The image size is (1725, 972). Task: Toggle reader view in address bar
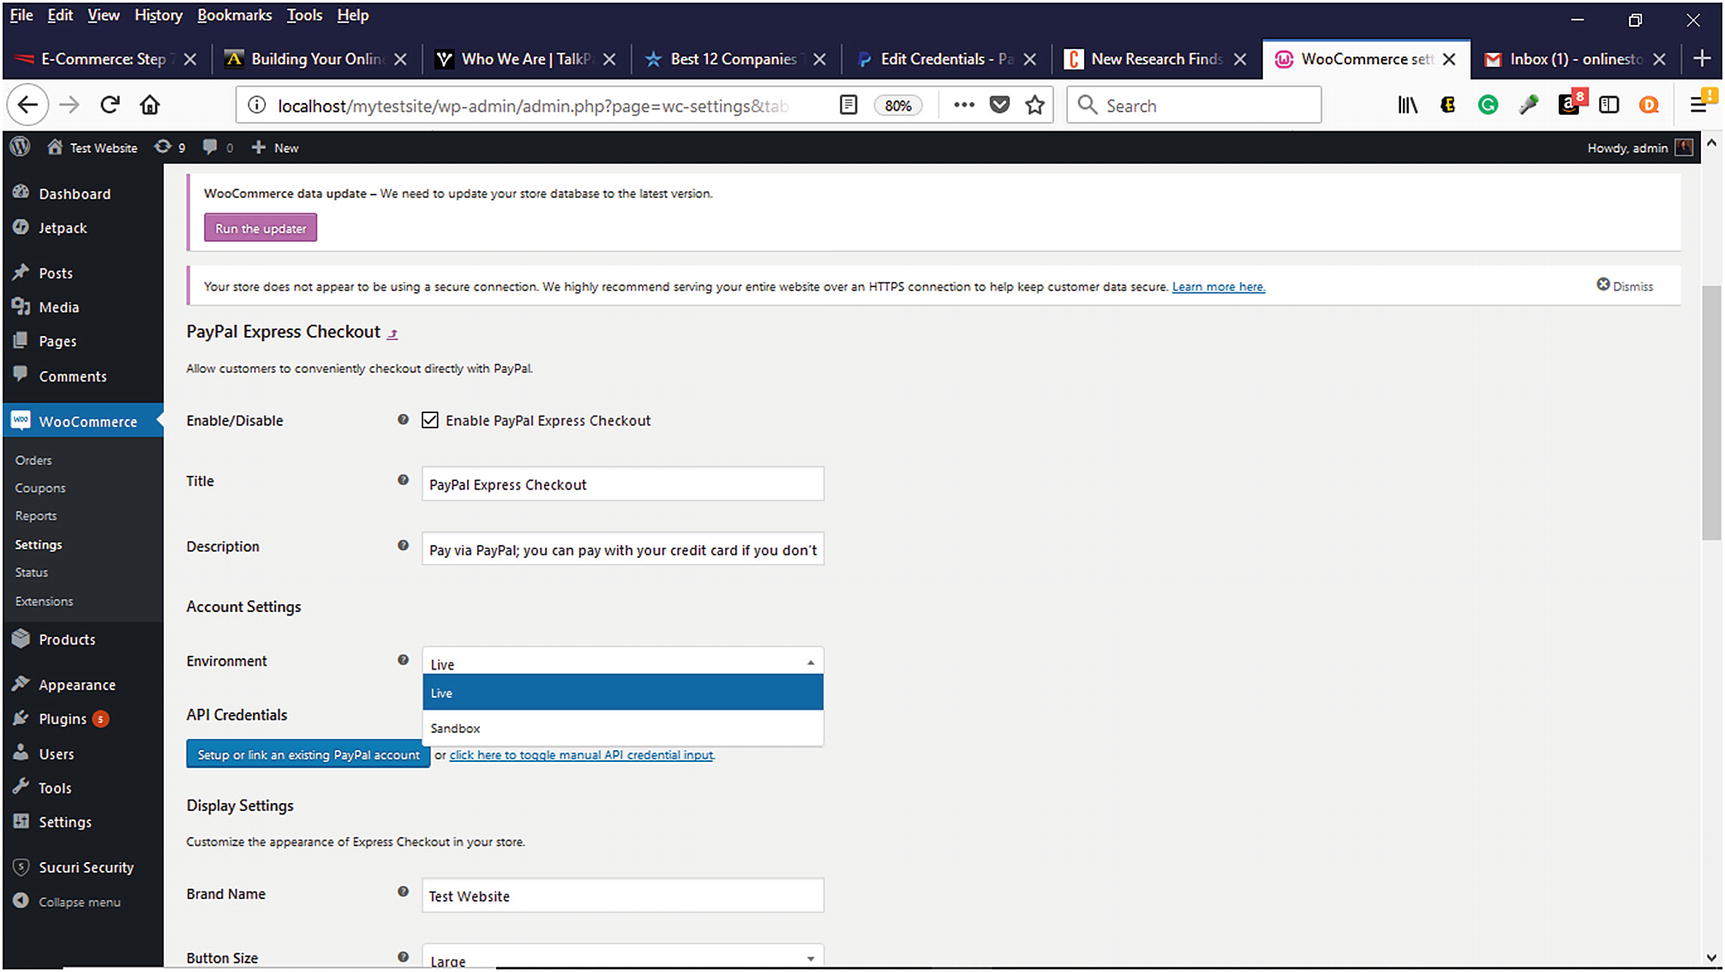(848, 105)
